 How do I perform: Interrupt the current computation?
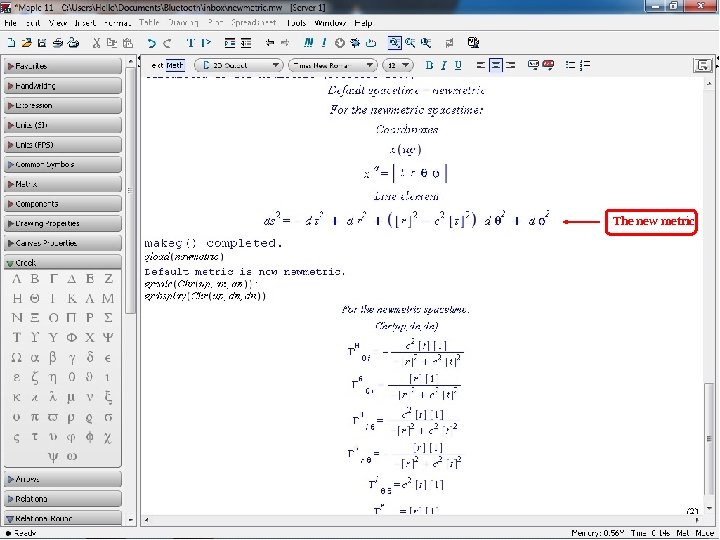(339, 43)
